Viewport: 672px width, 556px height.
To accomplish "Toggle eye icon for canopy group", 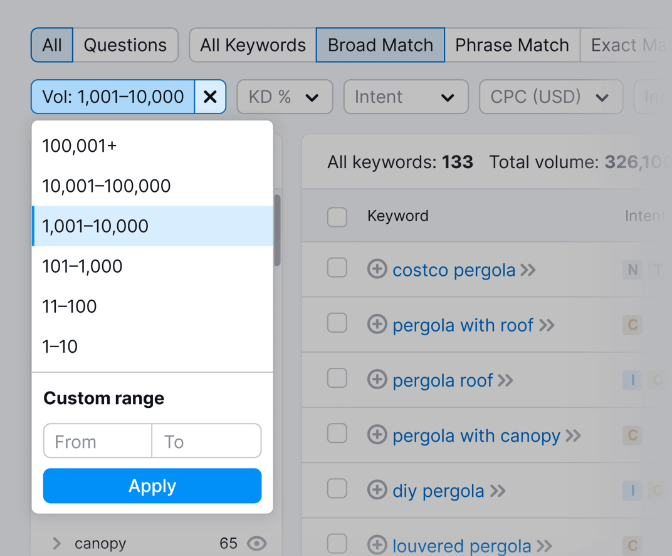I will (x=257, y=543).
